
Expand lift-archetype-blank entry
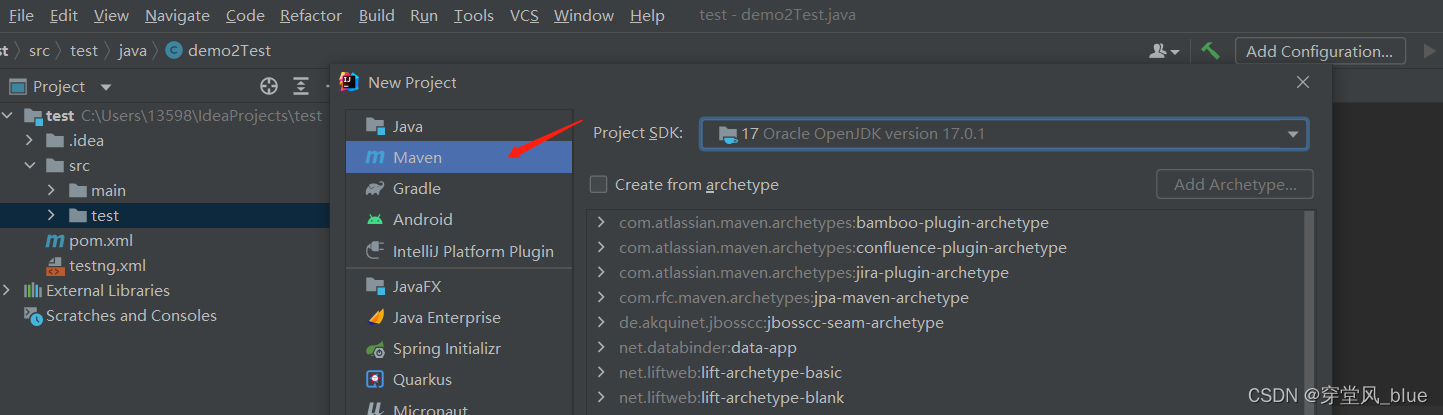(x=601, y=397)
